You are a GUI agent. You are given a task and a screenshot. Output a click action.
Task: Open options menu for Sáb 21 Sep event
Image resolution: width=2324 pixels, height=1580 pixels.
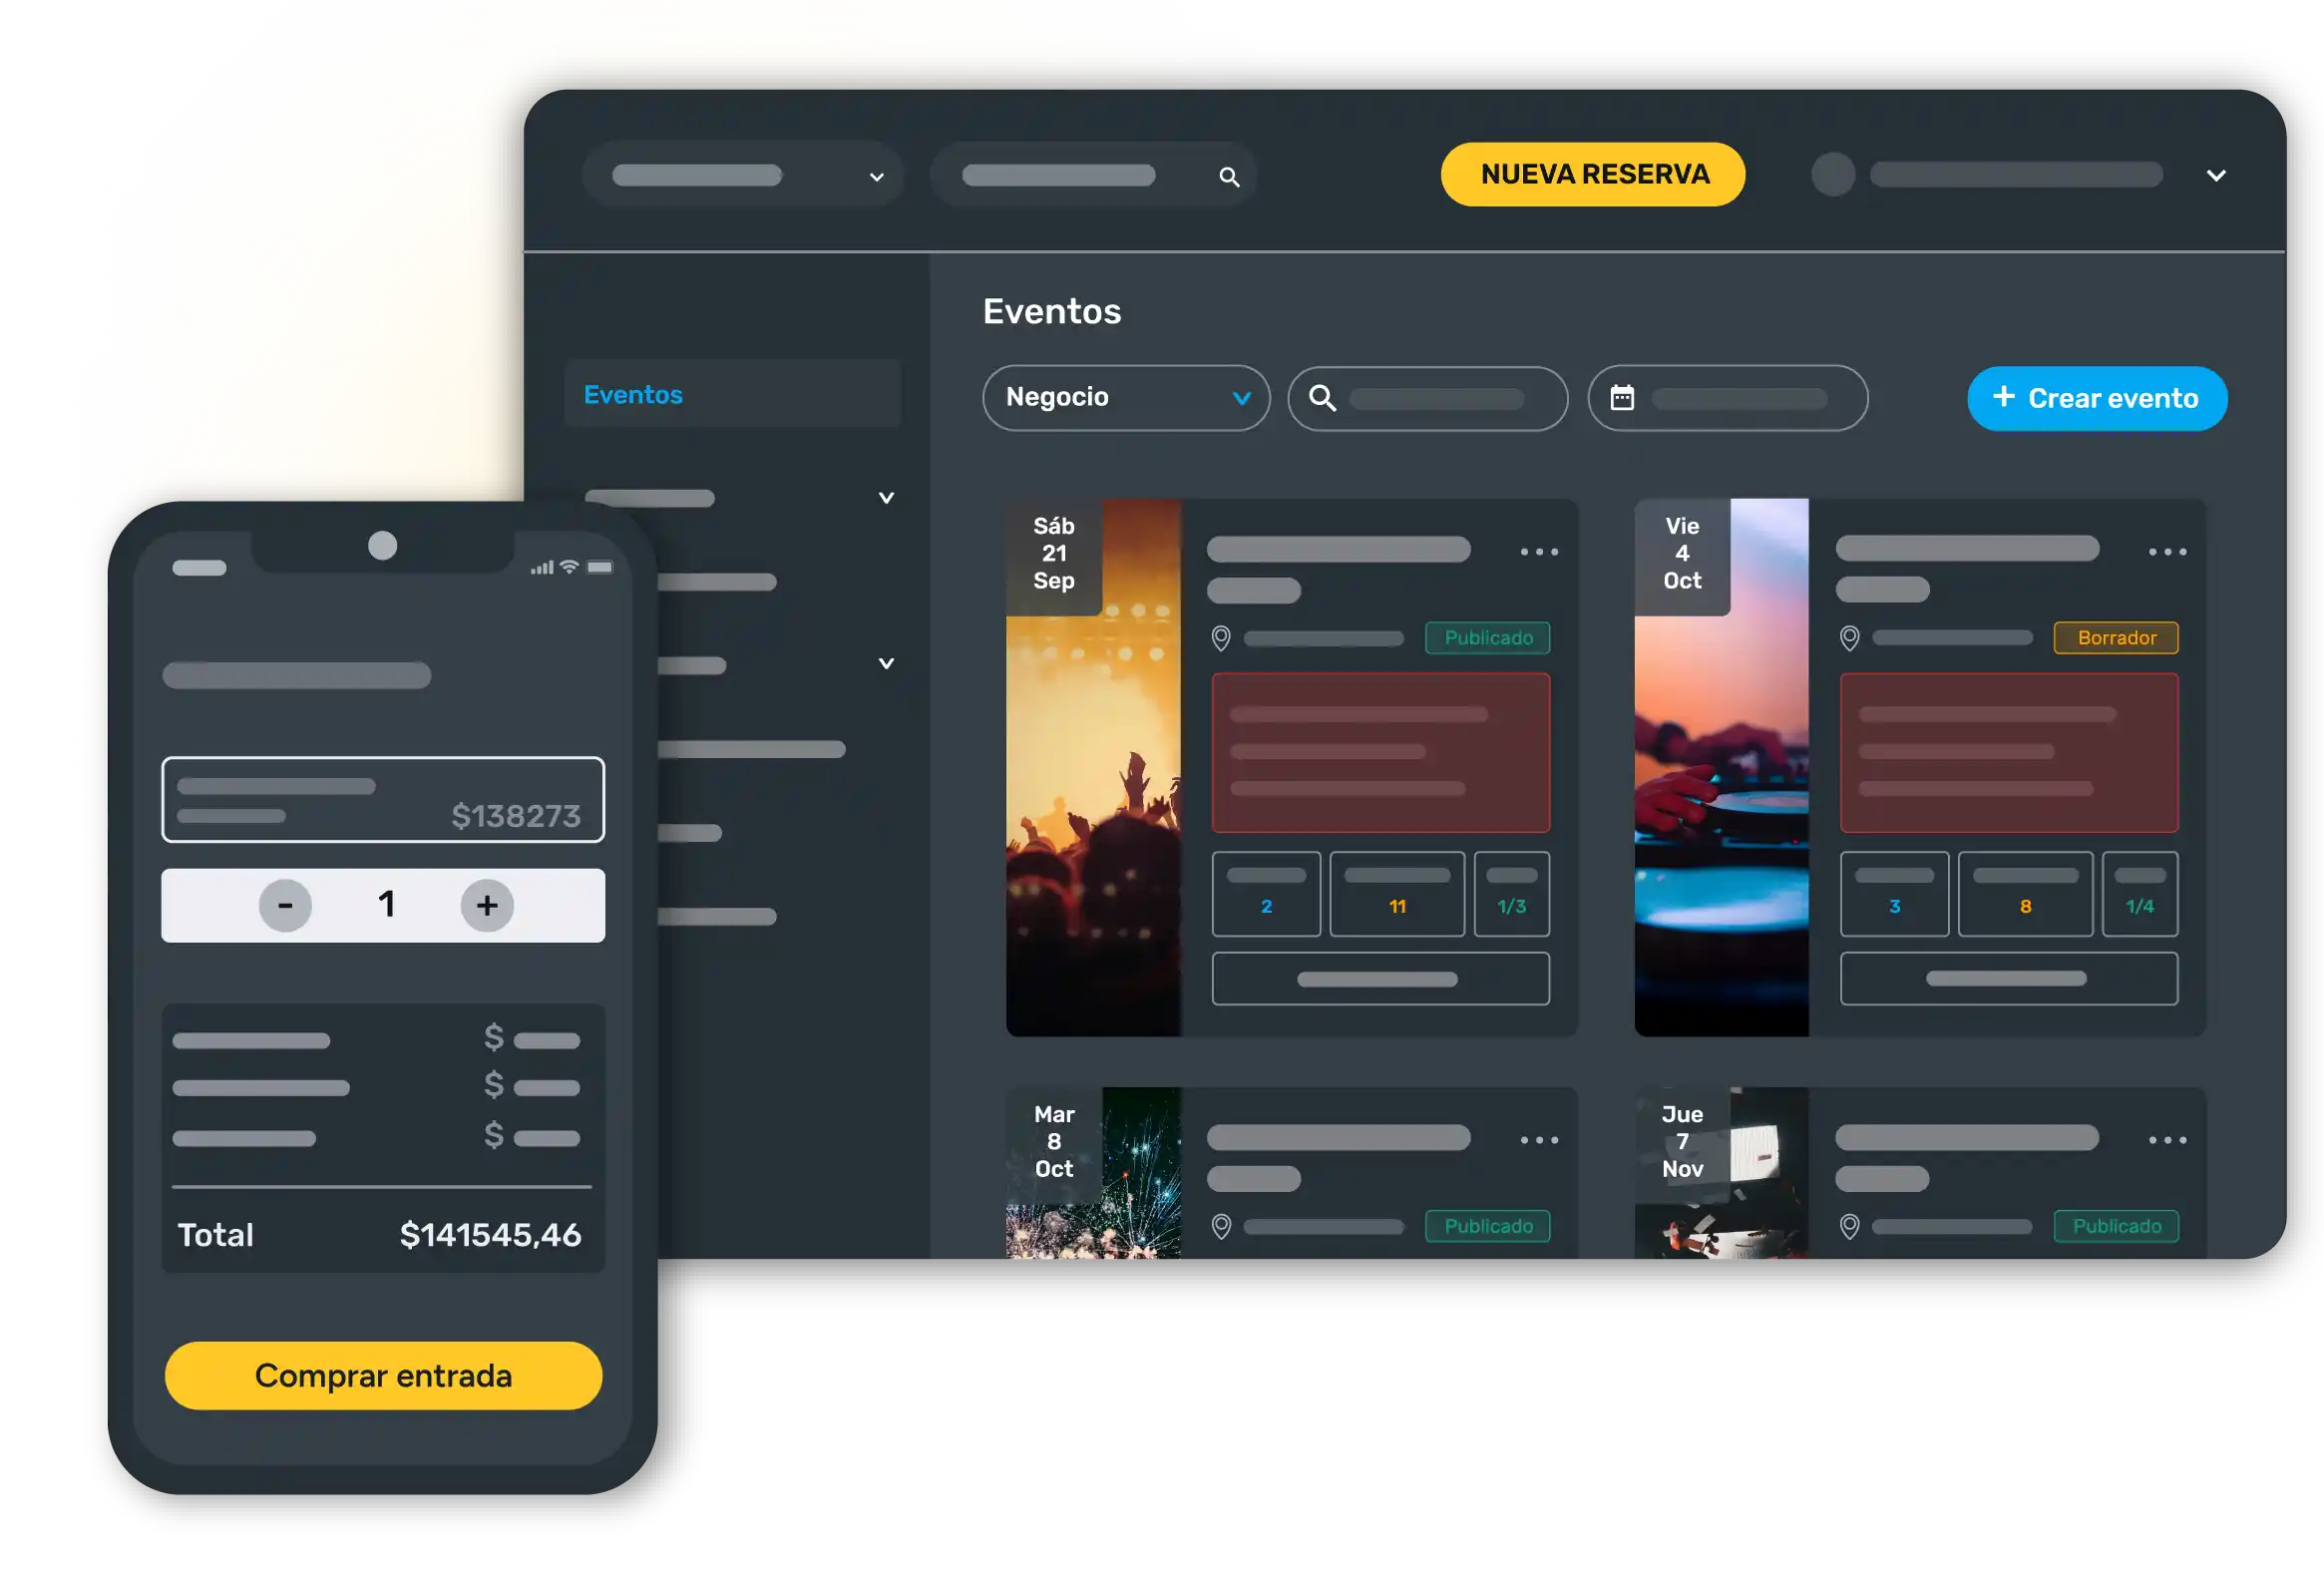1539,552
